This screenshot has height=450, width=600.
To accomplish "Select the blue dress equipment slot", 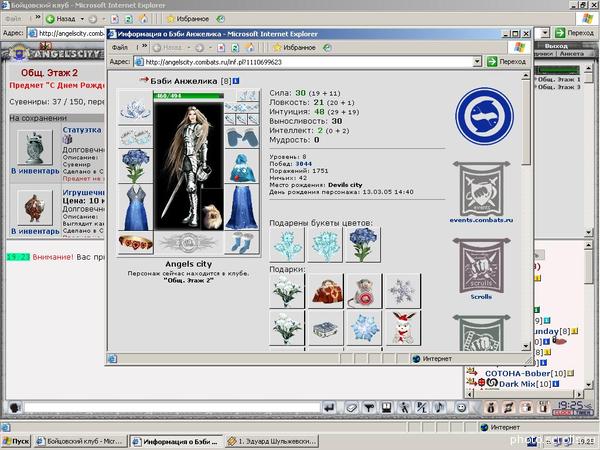I will (x=136, y=208).
